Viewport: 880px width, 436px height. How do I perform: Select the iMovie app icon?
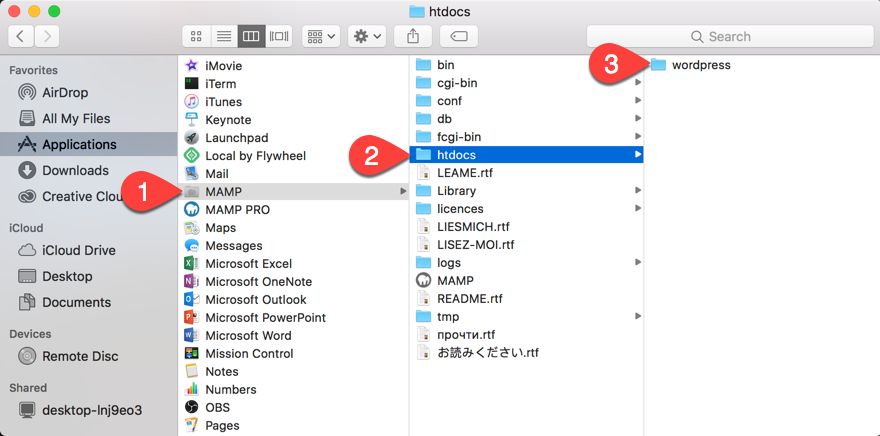click(x=192, y=66)
